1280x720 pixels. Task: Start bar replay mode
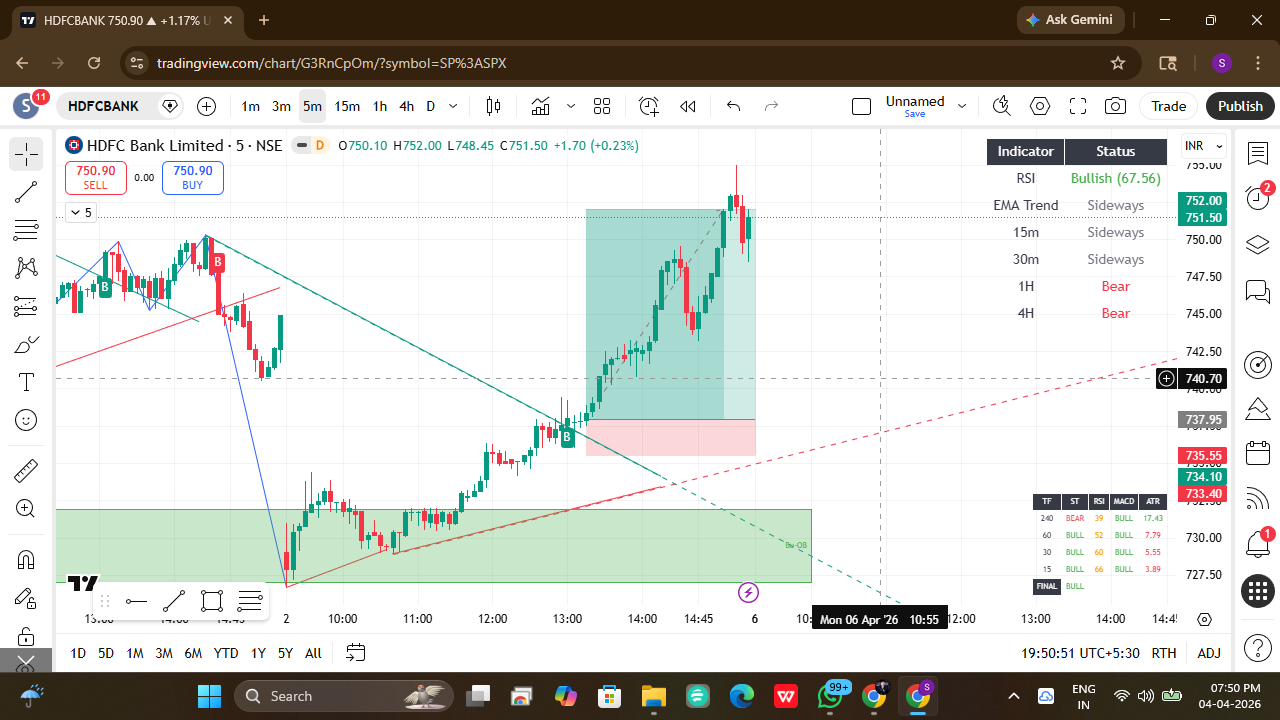coord(688,106)
